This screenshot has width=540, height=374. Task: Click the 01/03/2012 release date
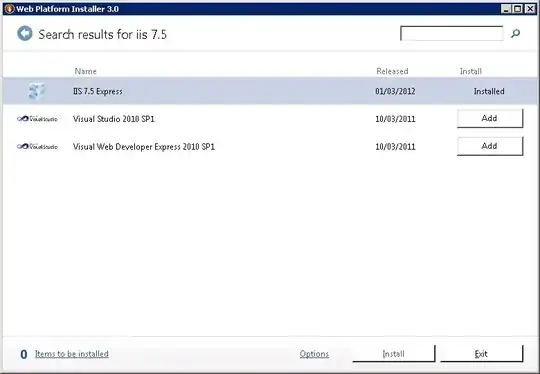[x=395, y=91]
